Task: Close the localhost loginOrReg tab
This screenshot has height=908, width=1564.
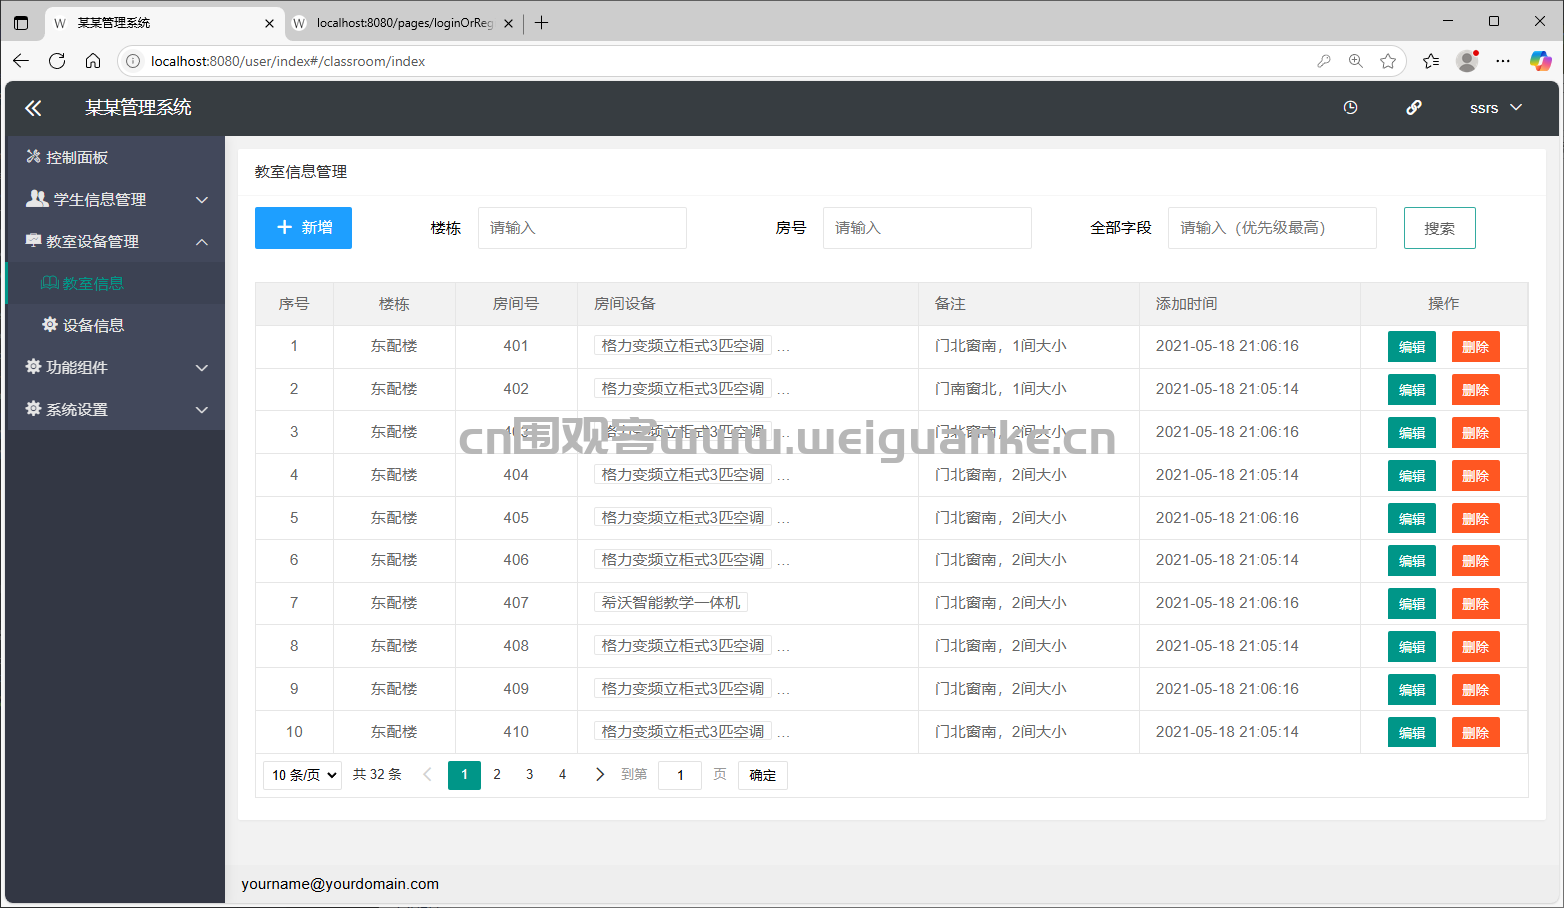Action: click(508, 23)
